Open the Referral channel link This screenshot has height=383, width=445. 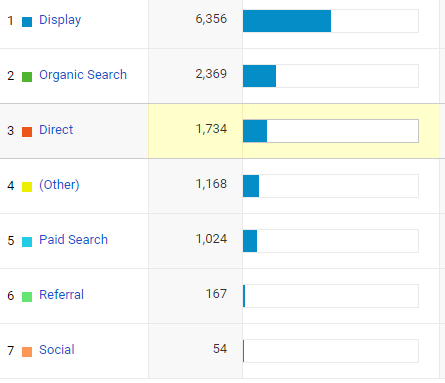[61, 295]
